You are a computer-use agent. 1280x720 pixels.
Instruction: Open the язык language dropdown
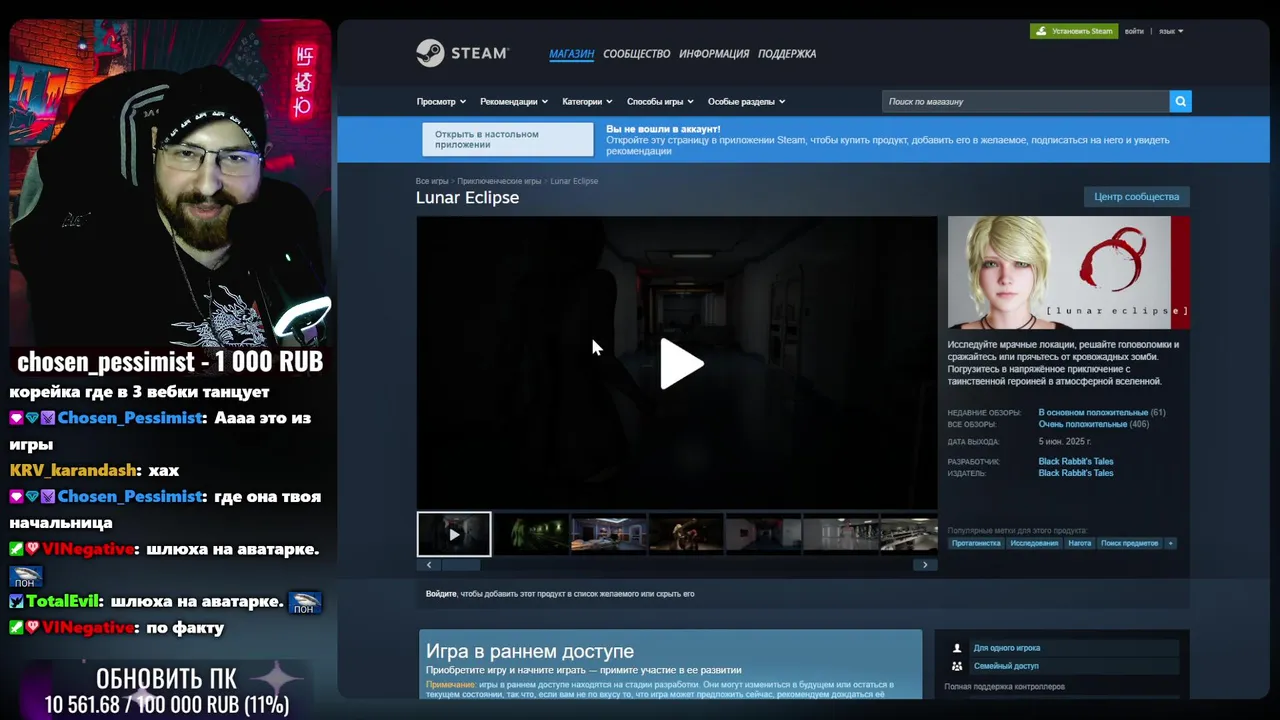pyautogui.click(x=1170, y=31)
